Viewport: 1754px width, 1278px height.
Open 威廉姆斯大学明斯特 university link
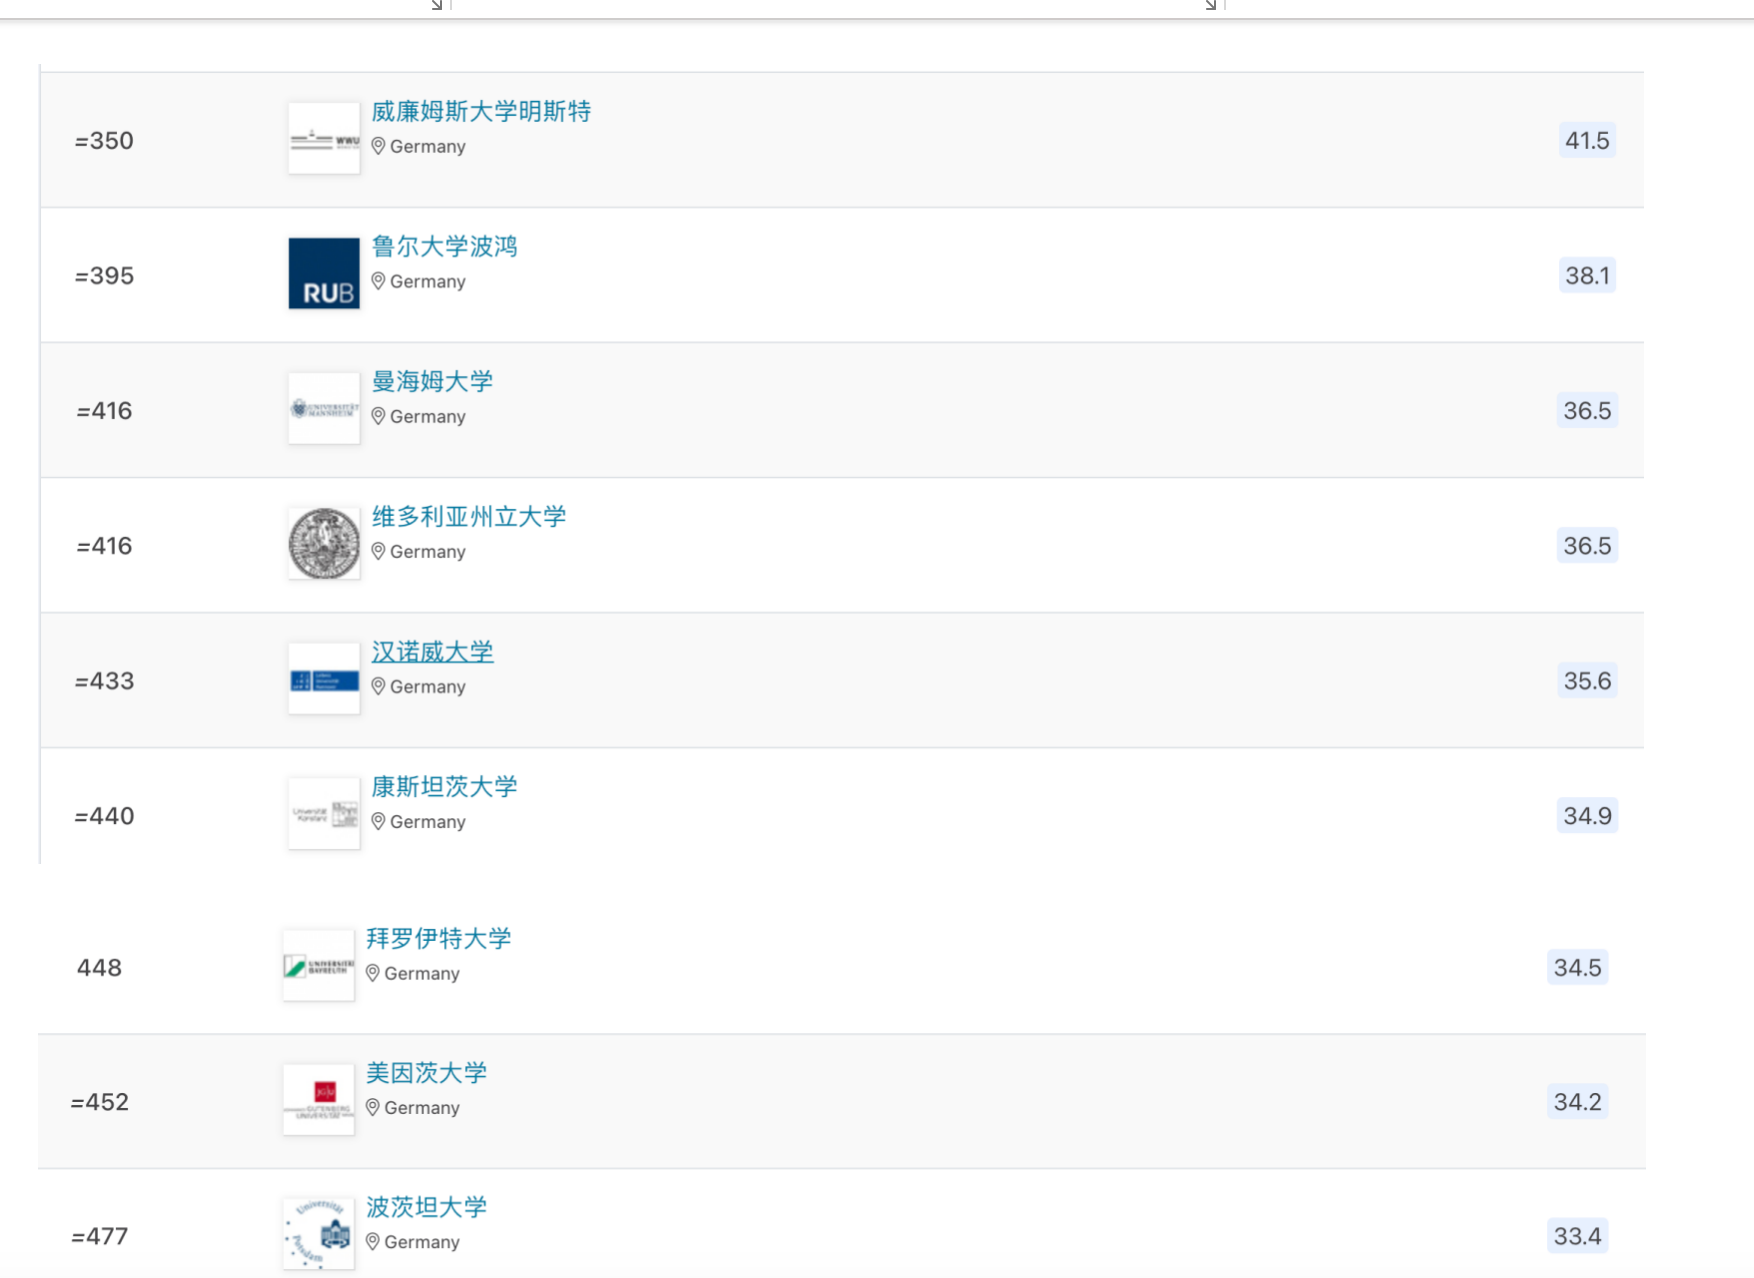[x=481, y=111]
